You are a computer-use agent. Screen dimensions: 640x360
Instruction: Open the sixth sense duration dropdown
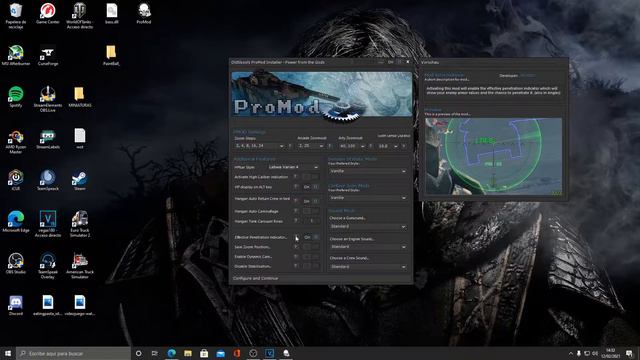tap(388, 146)
